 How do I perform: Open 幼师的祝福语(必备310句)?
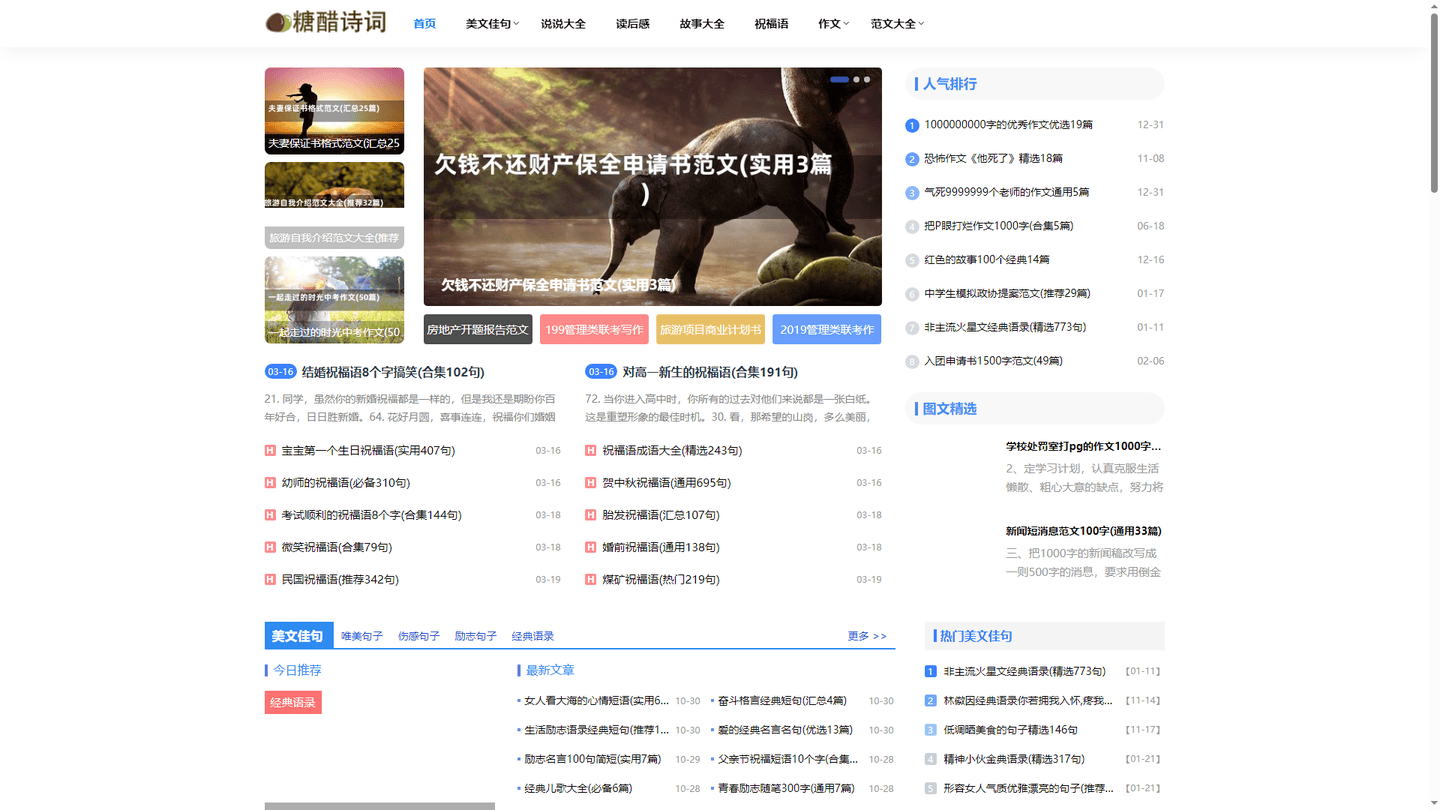click(x=346, y=483)
